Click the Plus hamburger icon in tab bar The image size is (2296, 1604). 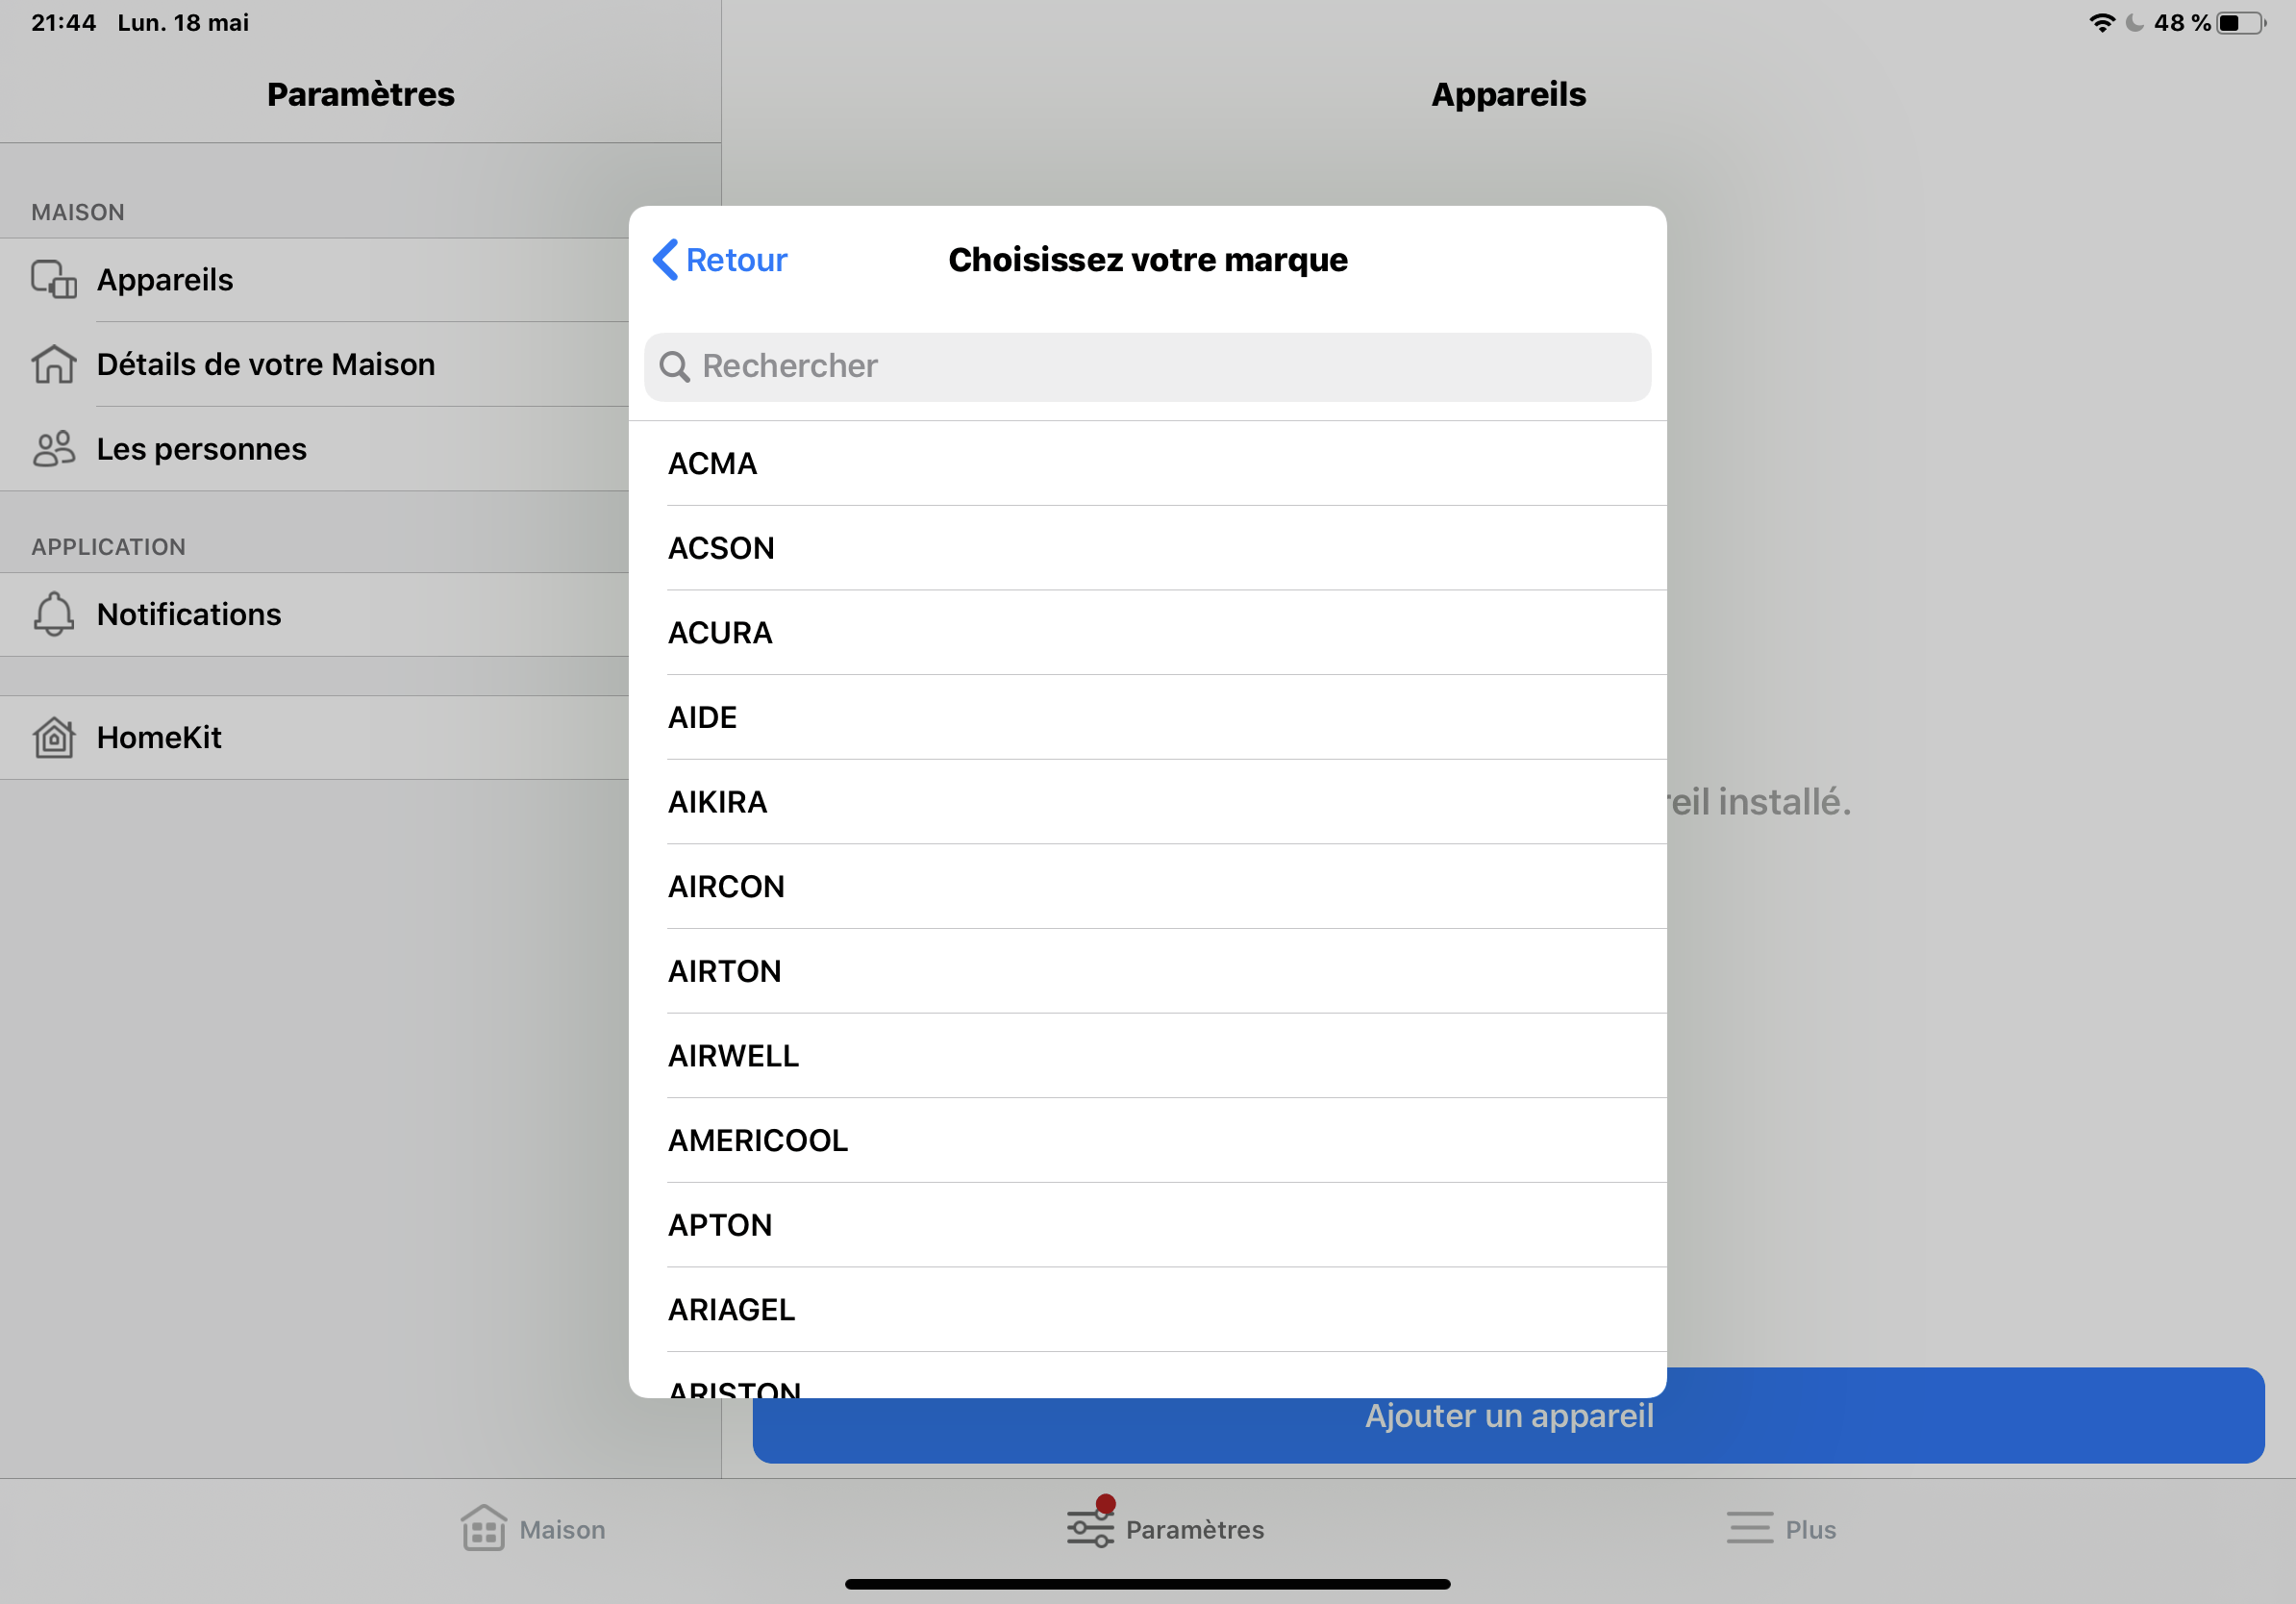pos(1750,1529)
